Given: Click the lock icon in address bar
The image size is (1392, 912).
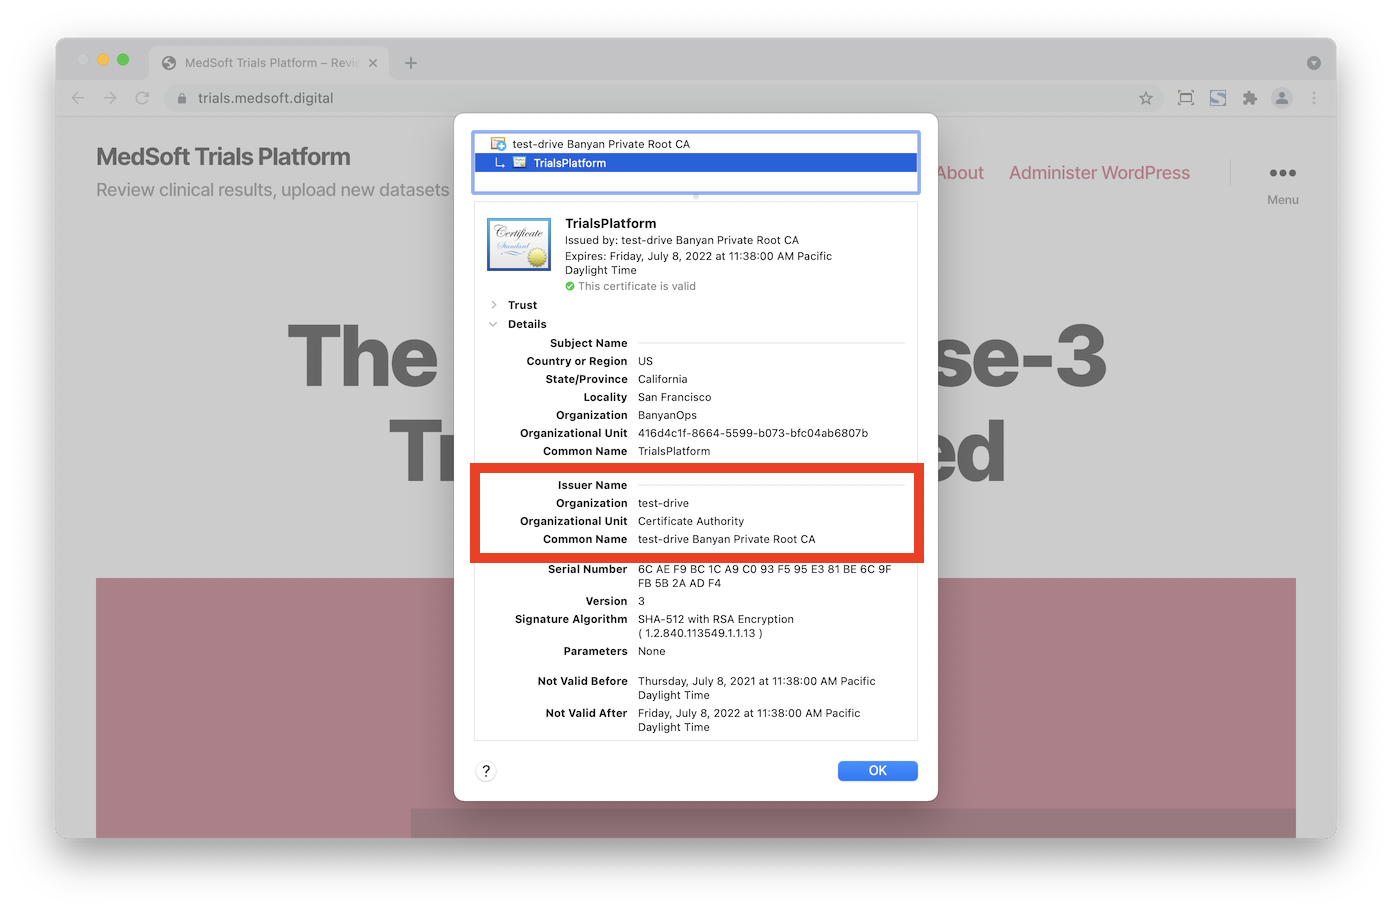Looking at the screenshot, I should tap(181, 98).
